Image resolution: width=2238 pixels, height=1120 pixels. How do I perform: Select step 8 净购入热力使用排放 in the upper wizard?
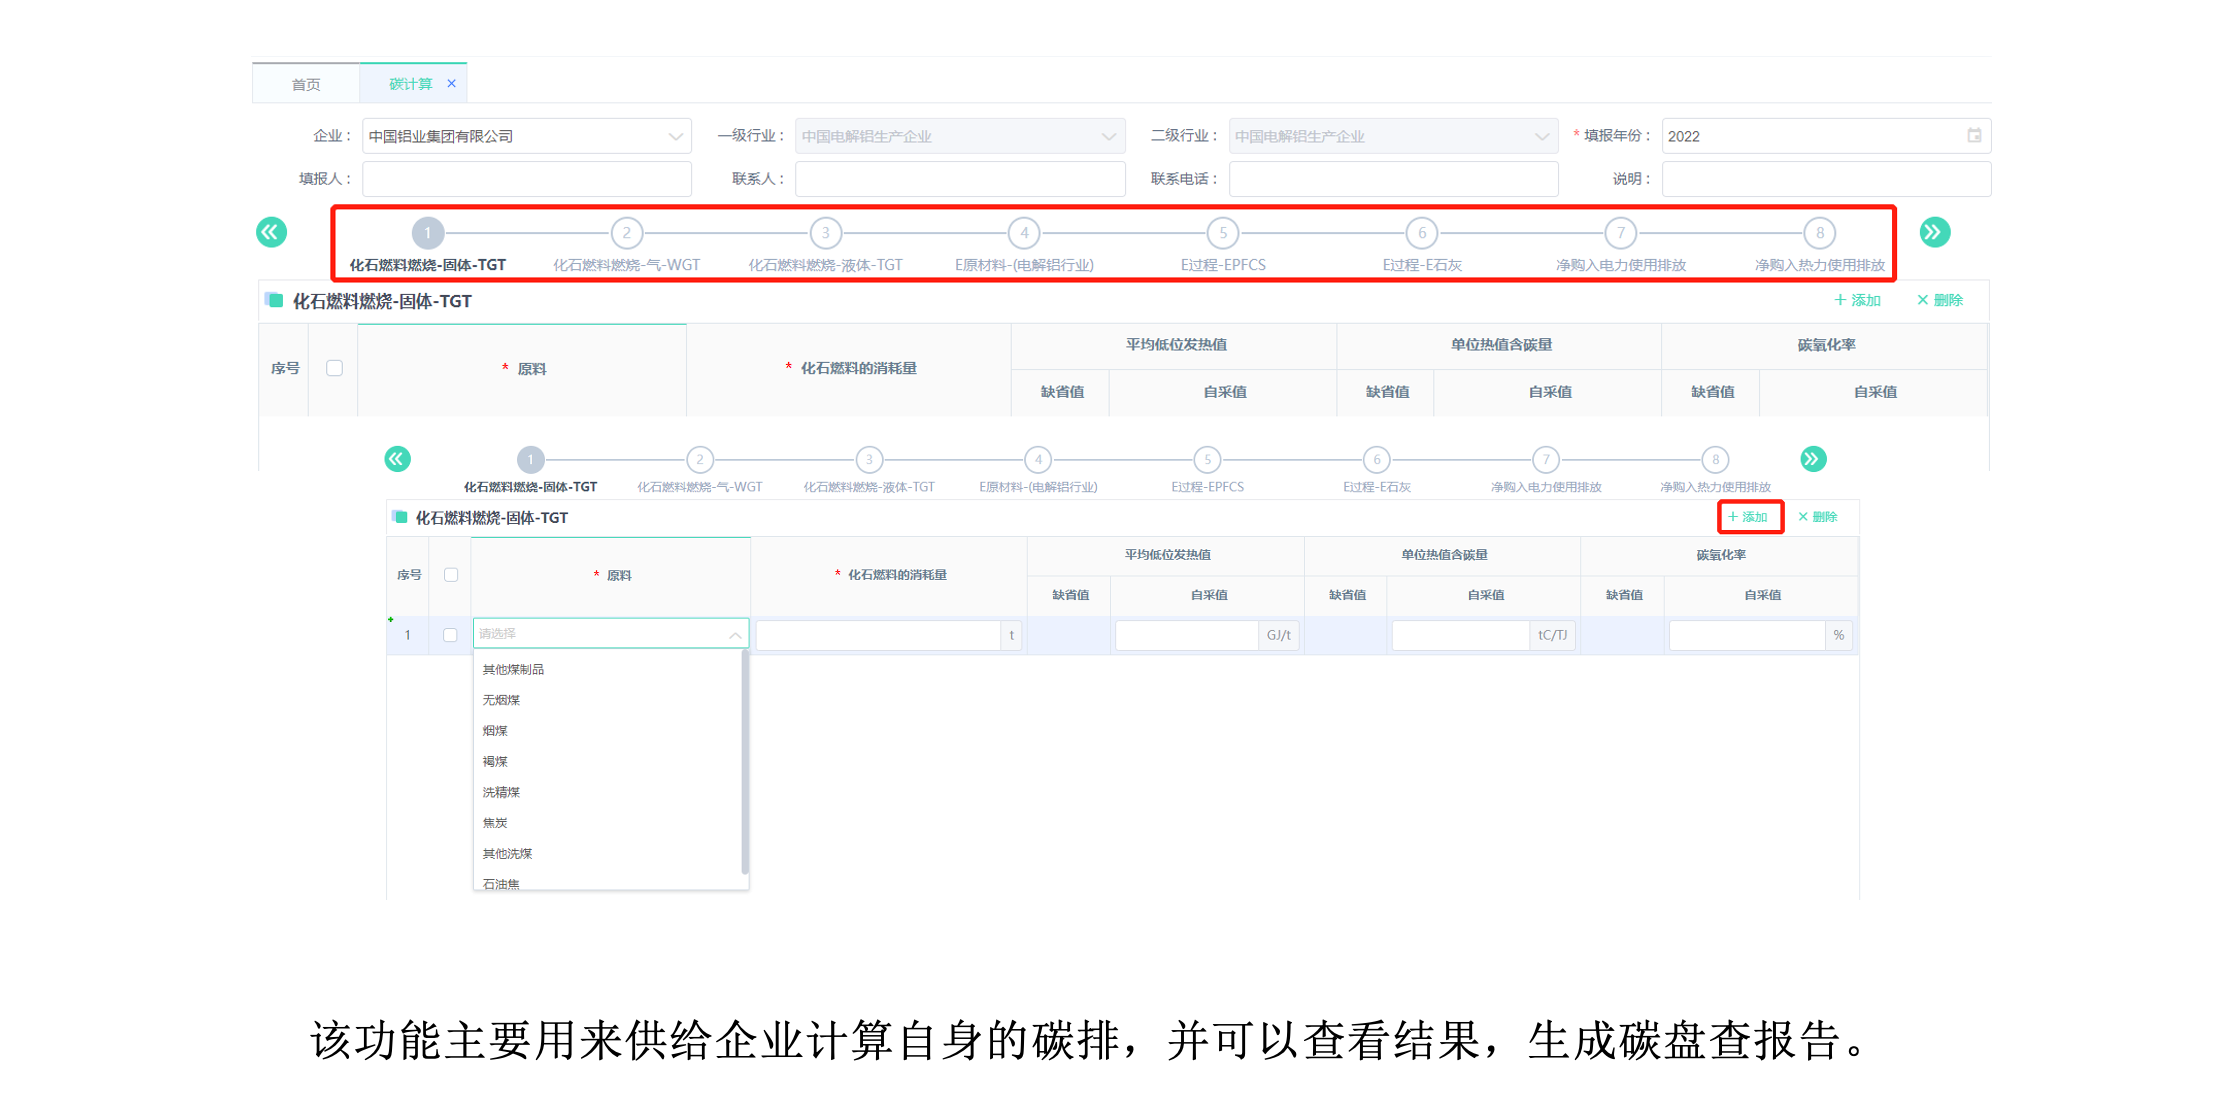(1820, 233)
